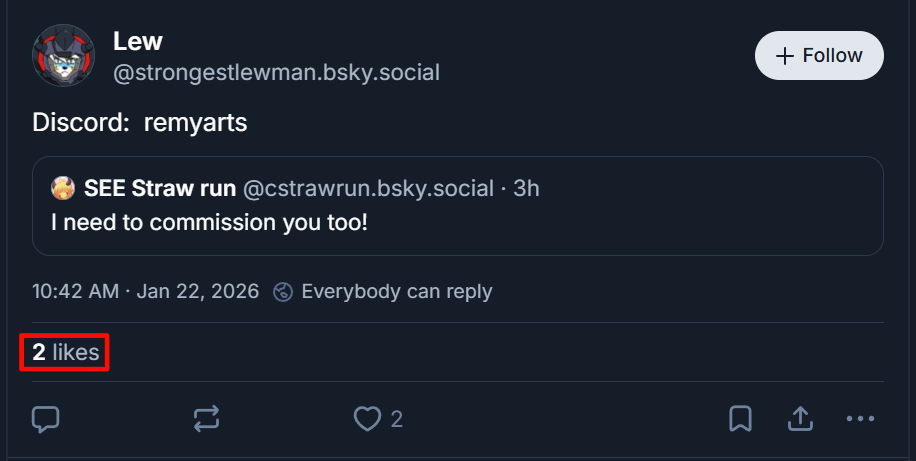916x461 pixels.
Task: Open the @strongestlewman.bsky.social handle link
Action: coord(276,73)
